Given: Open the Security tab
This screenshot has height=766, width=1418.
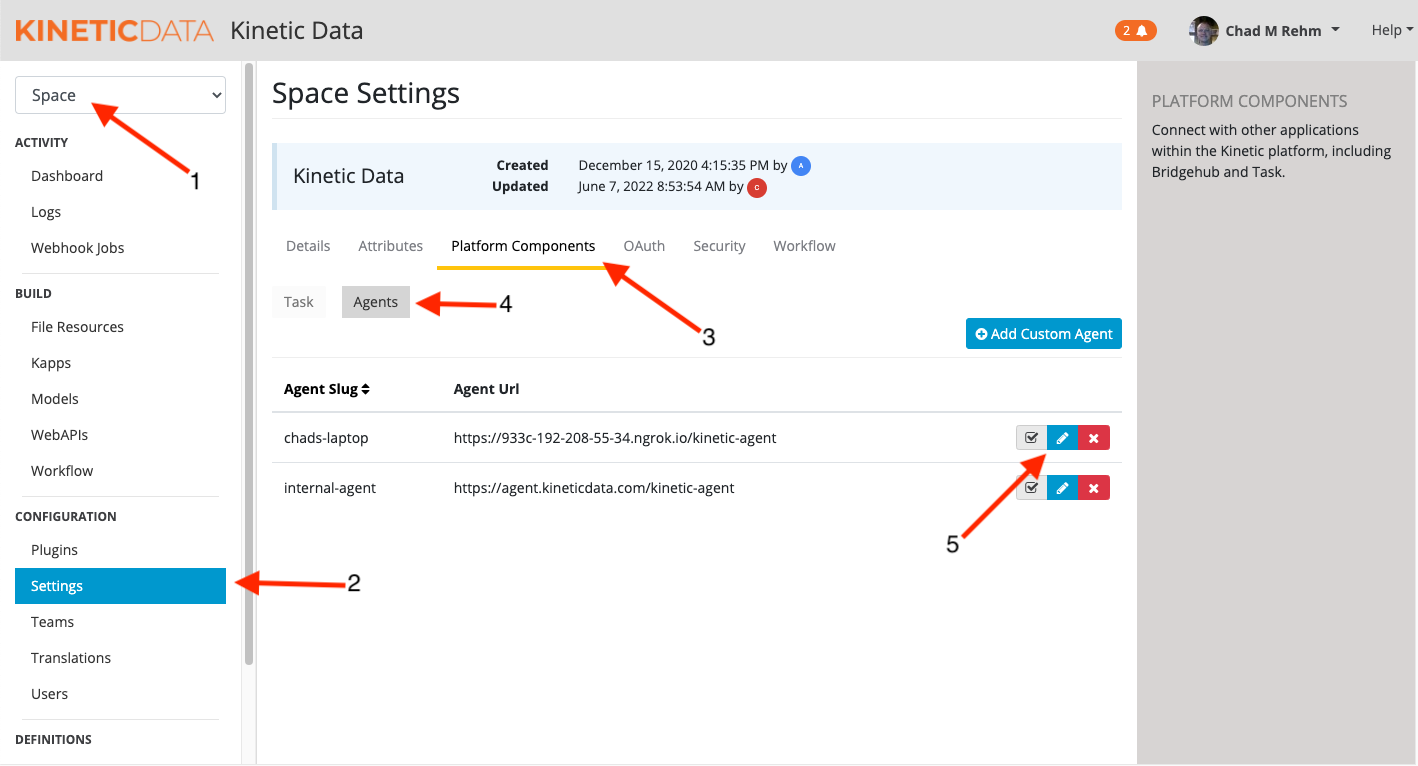Looking at the screenshot, I should [719, 246].
